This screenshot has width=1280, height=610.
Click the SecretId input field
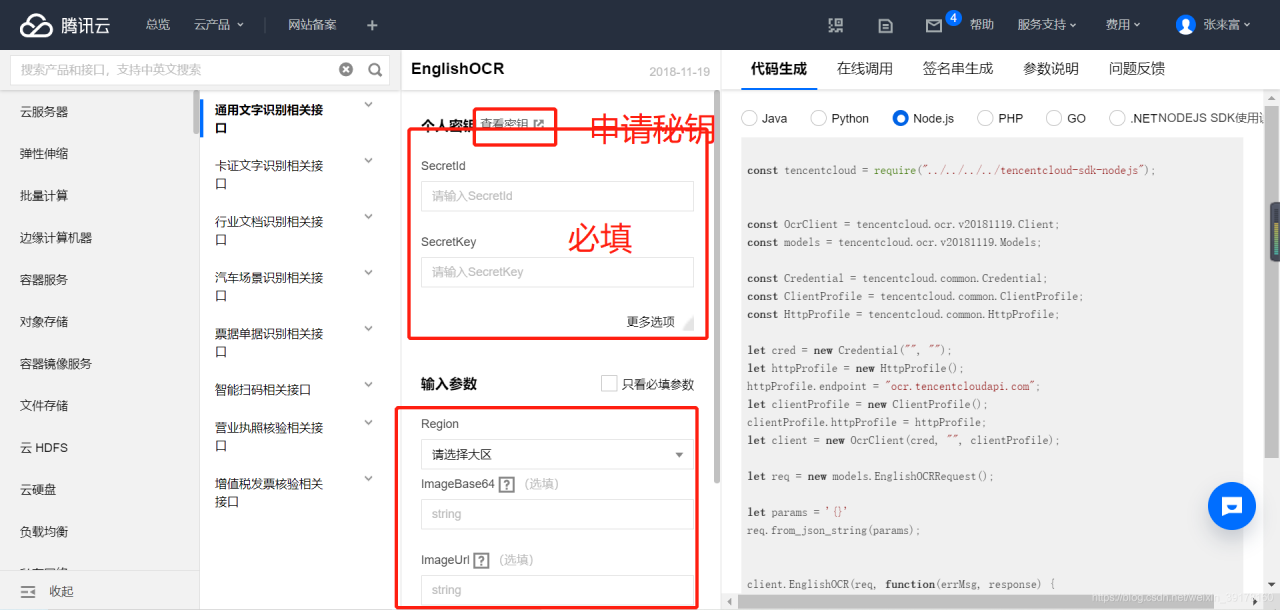click(557, 196)
